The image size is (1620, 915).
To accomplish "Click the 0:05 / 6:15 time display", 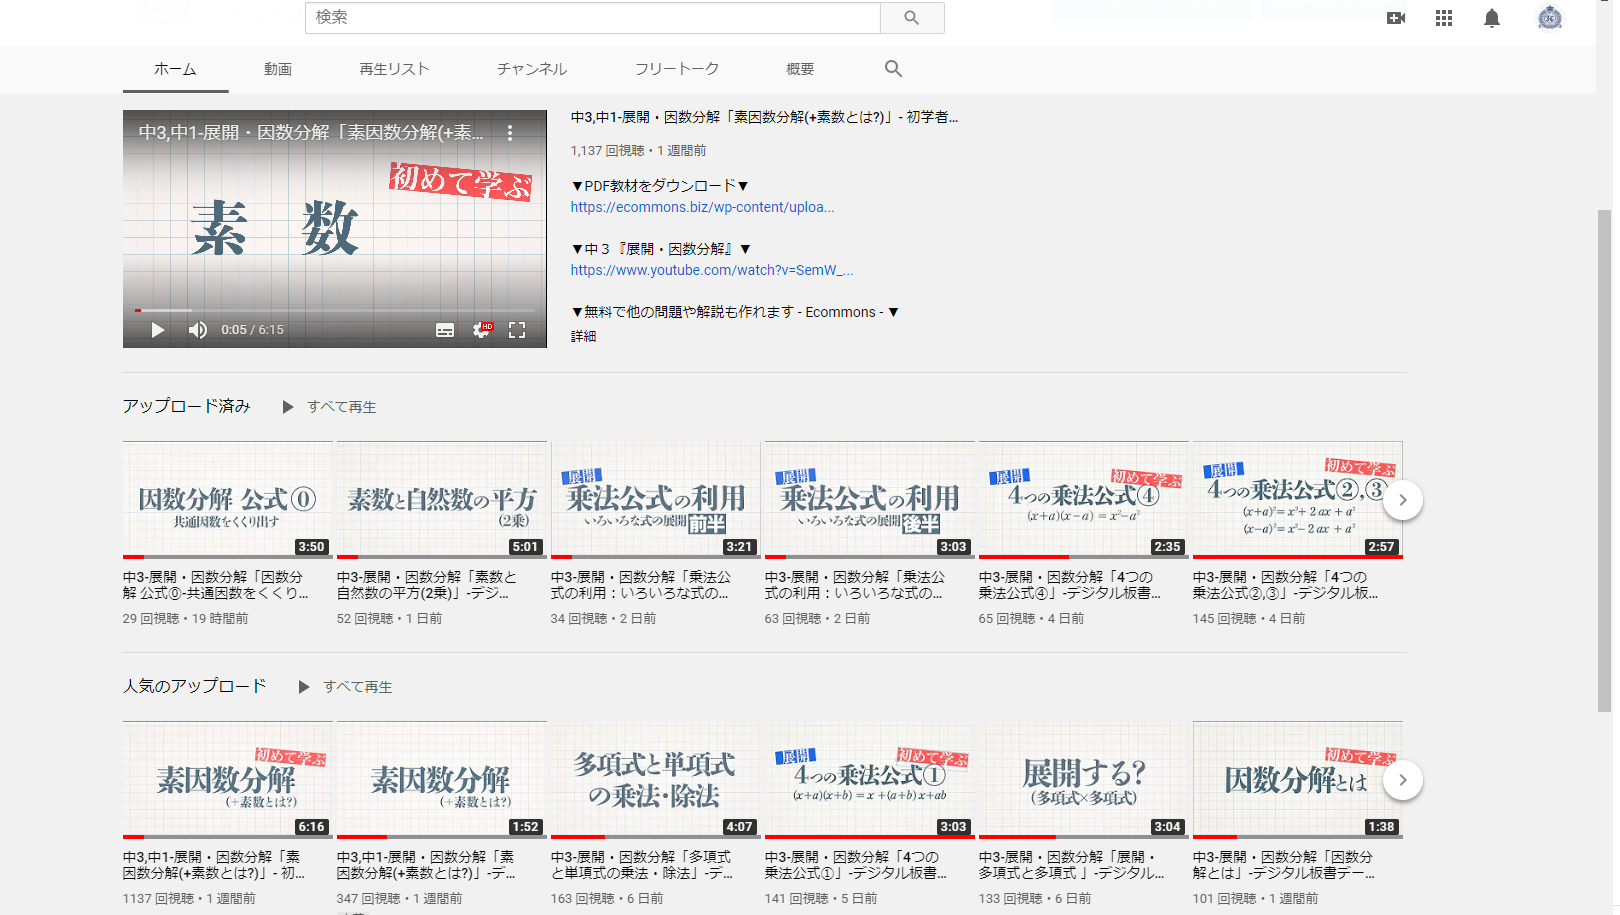I will coord(252,330).
